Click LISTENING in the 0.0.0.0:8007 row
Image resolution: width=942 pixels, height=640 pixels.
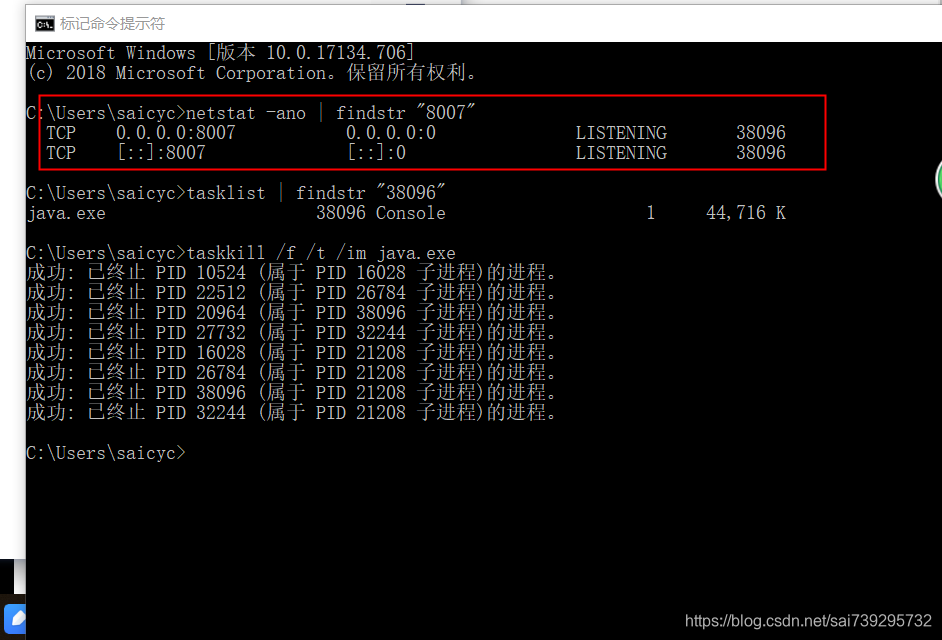click(x=621, y=133)
